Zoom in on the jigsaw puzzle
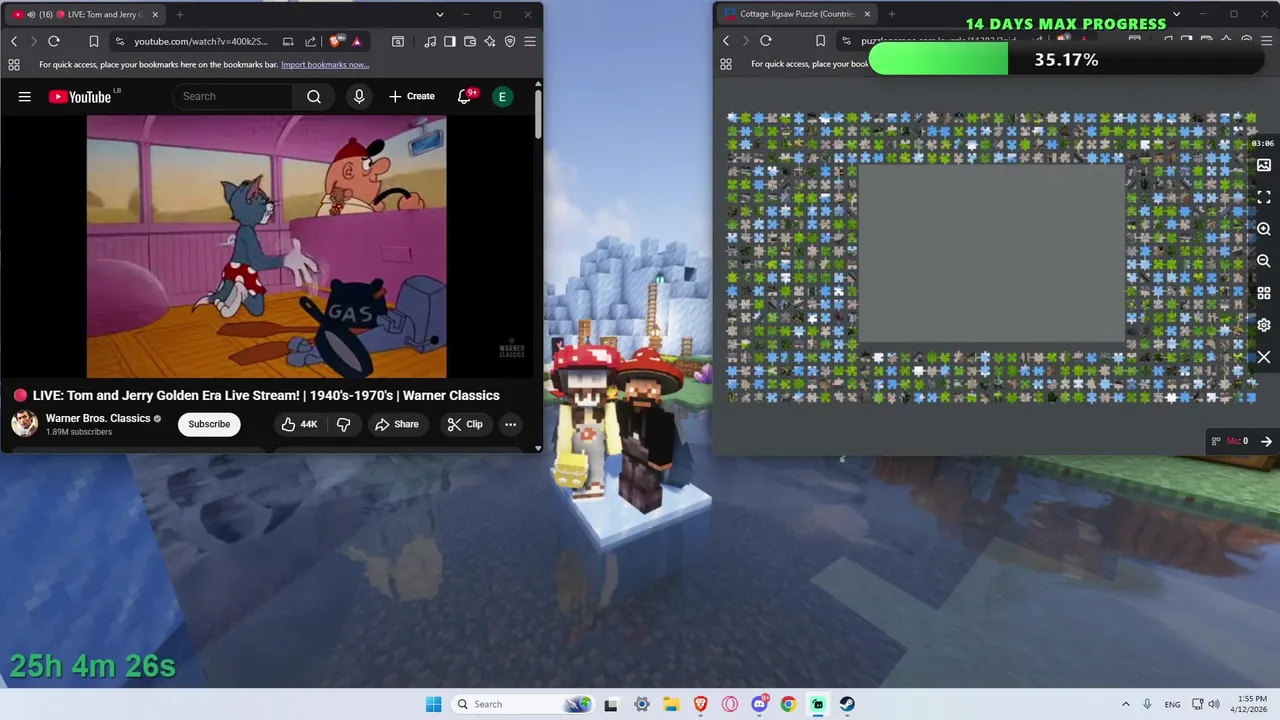1280x720 pixels. (1264, 229)
